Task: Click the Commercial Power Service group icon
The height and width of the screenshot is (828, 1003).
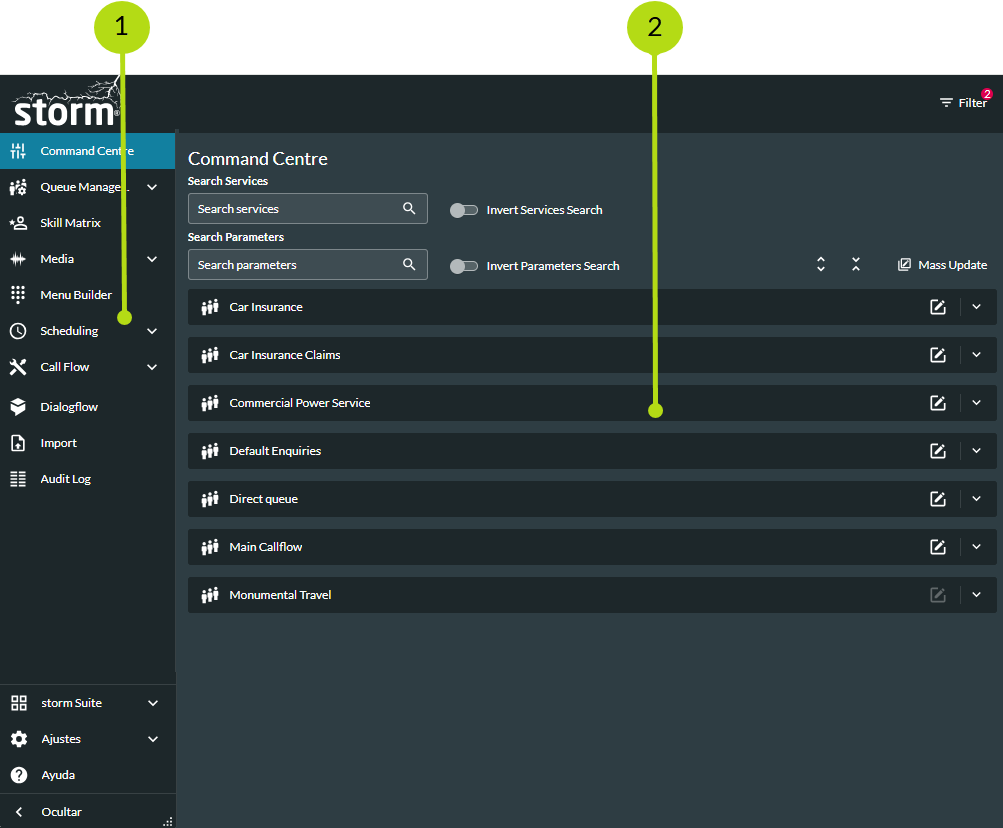Action: point(210,403)
